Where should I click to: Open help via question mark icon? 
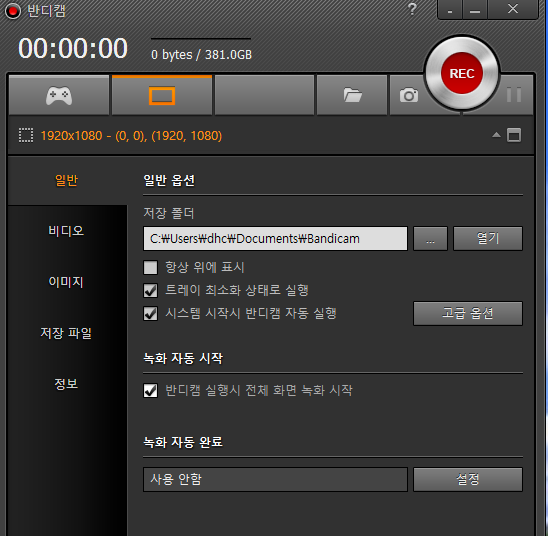point(412,9)
